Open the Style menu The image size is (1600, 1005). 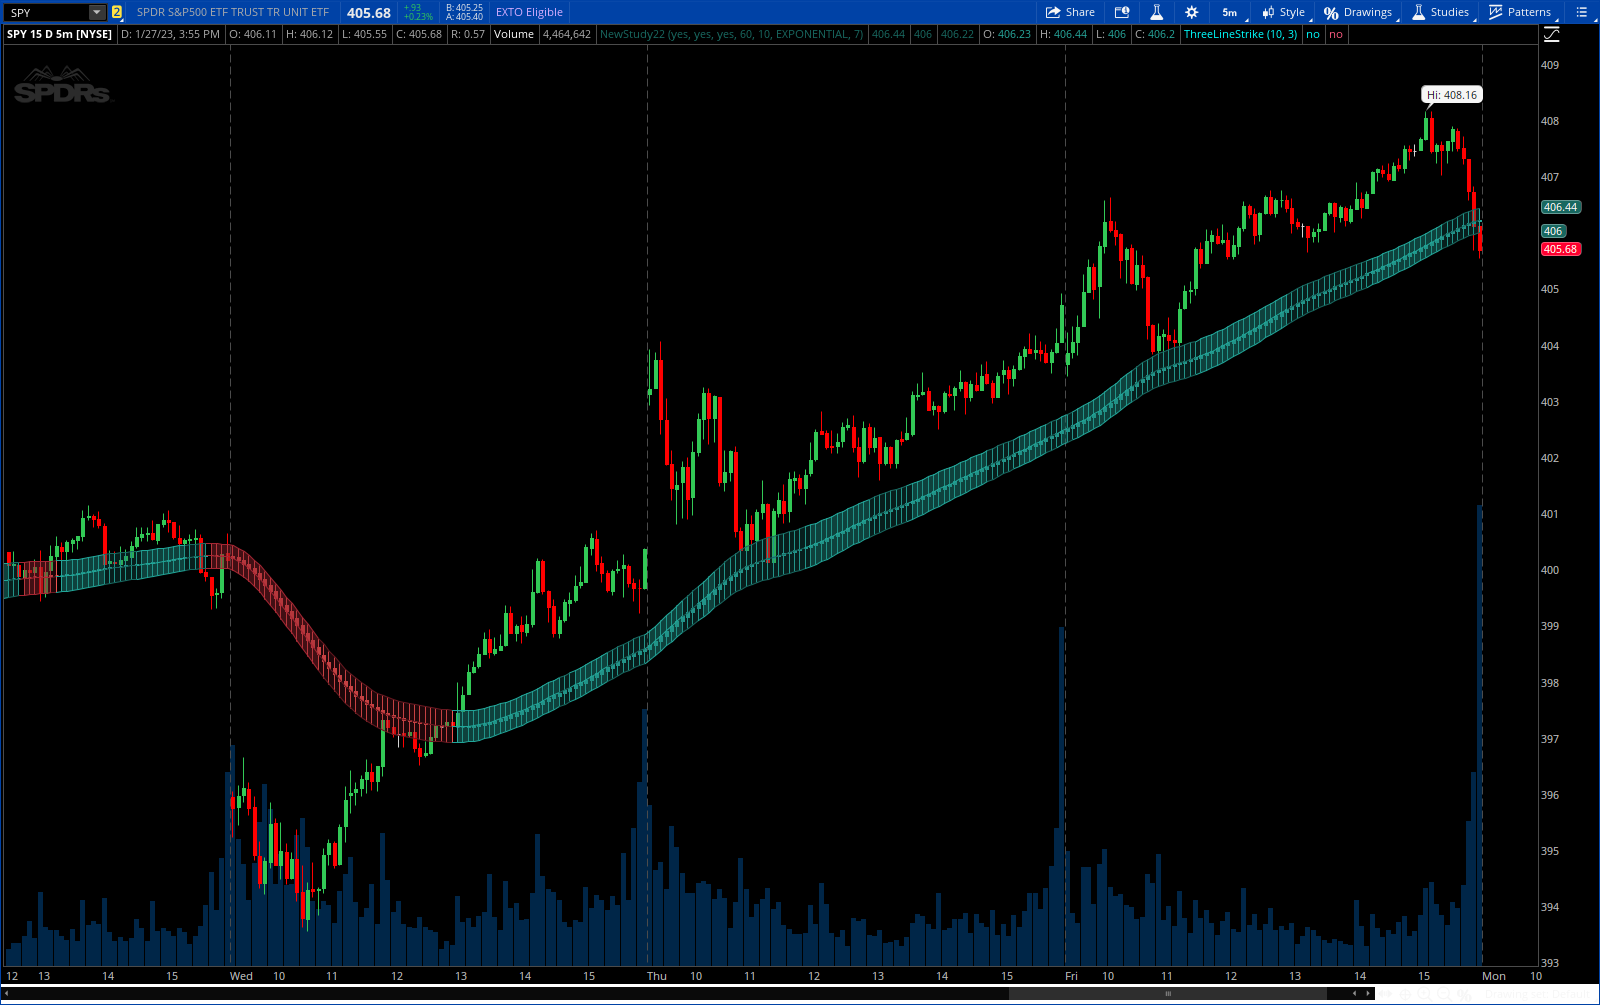click(x=1283, y=12)
